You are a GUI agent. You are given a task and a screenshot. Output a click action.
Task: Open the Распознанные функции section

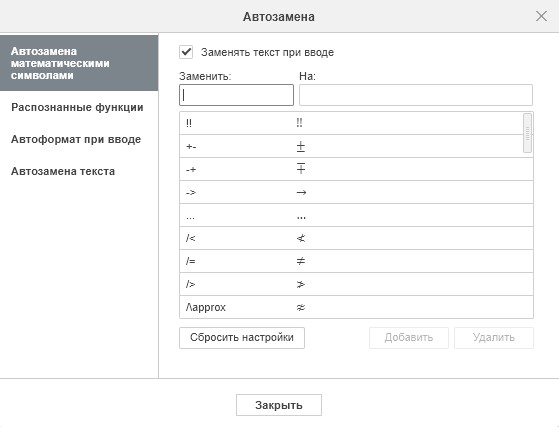(x=79, y=107)
